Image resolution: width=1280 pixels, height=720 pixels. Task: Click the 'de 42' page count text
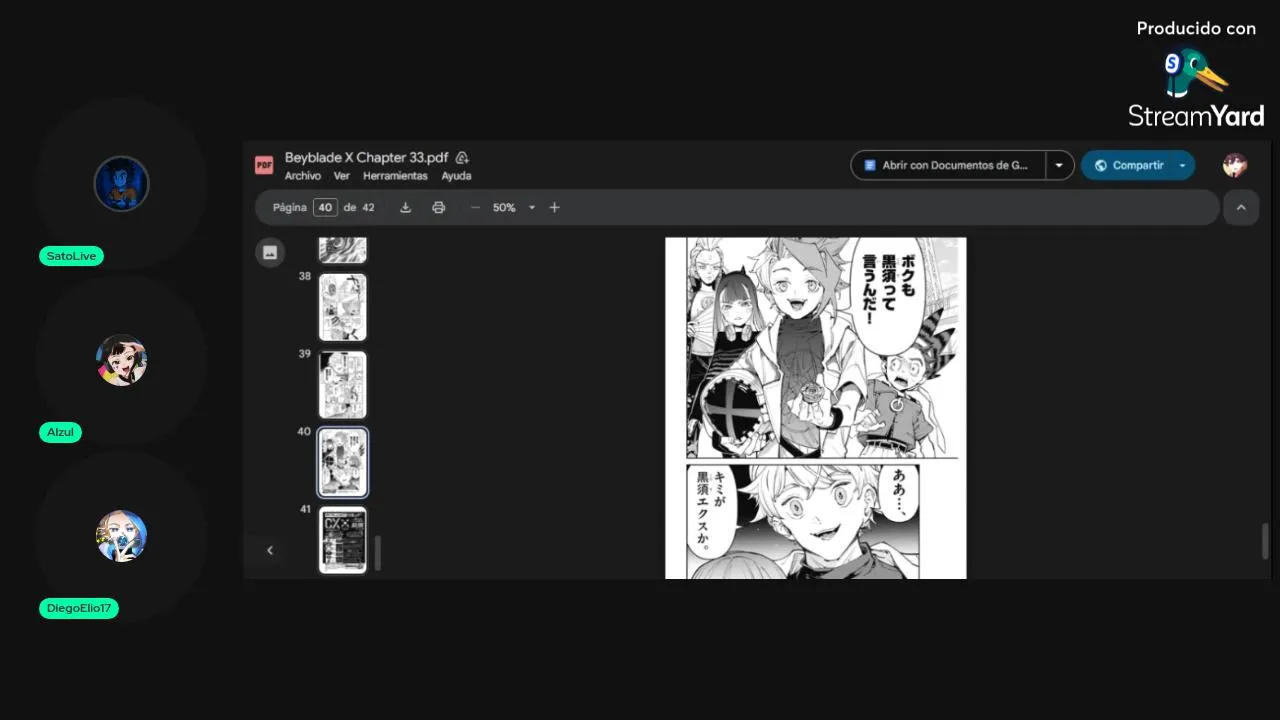tap(359, 207)
